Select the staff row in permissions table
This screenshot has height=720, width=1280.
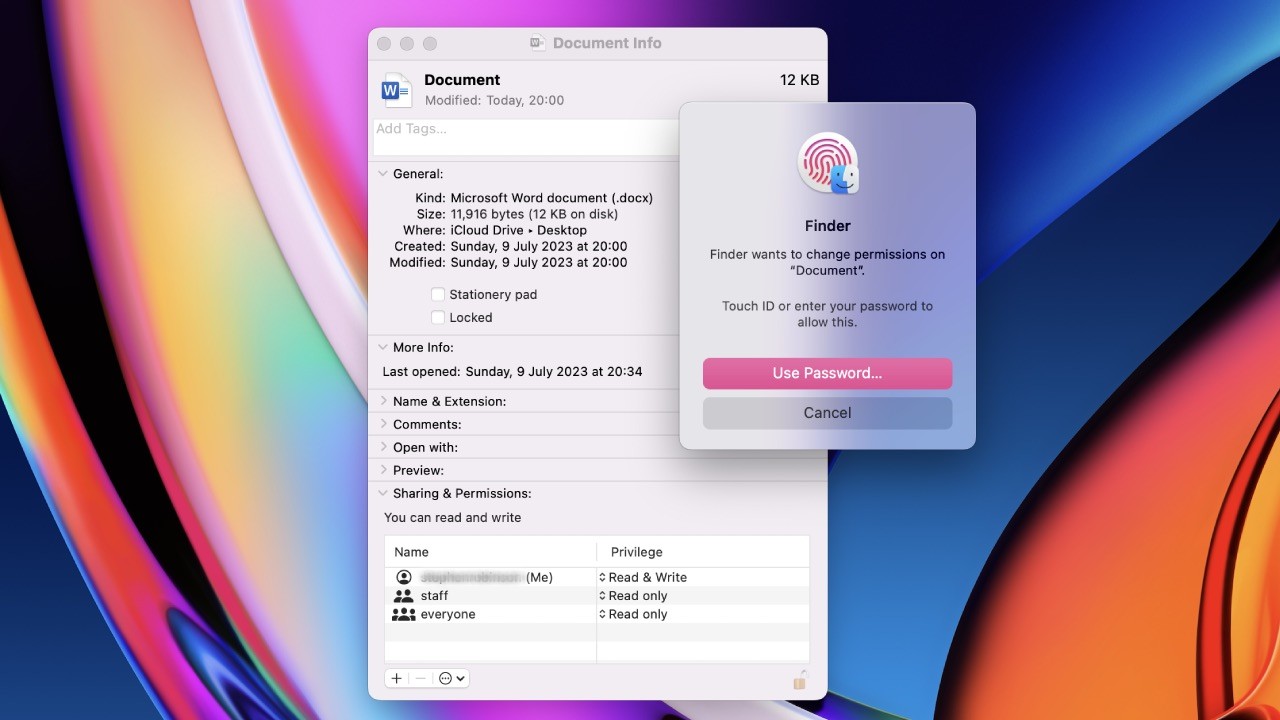tap(597, 596)
